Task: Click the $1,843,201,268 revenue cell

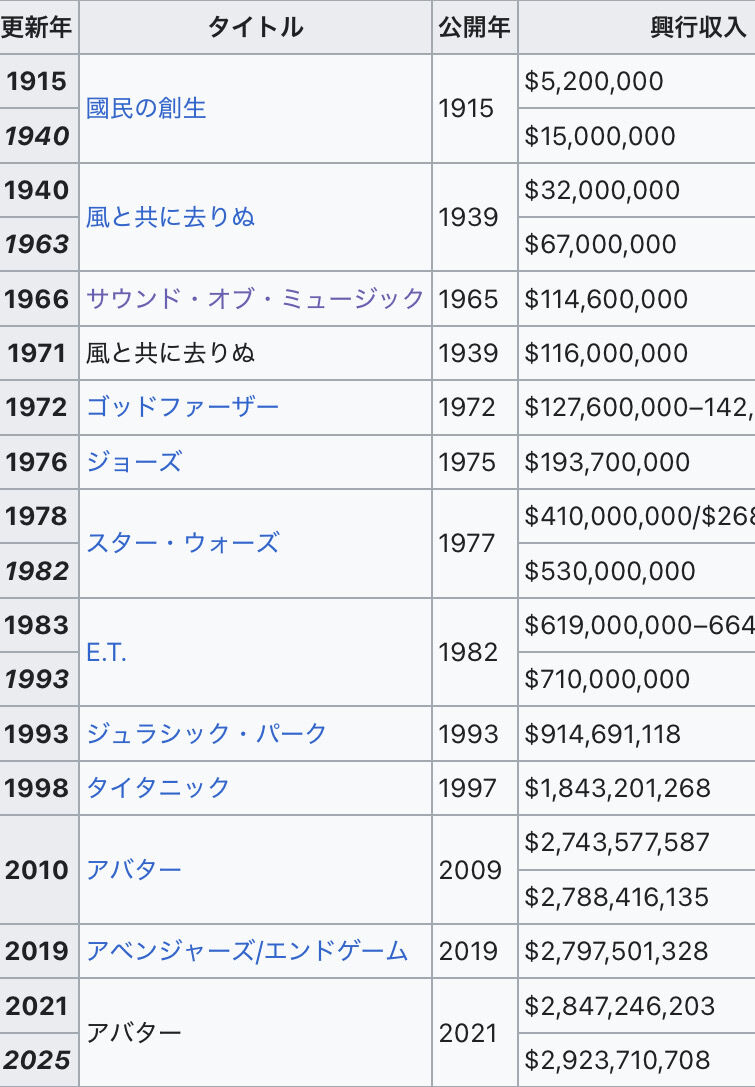Action: (637, 788)
